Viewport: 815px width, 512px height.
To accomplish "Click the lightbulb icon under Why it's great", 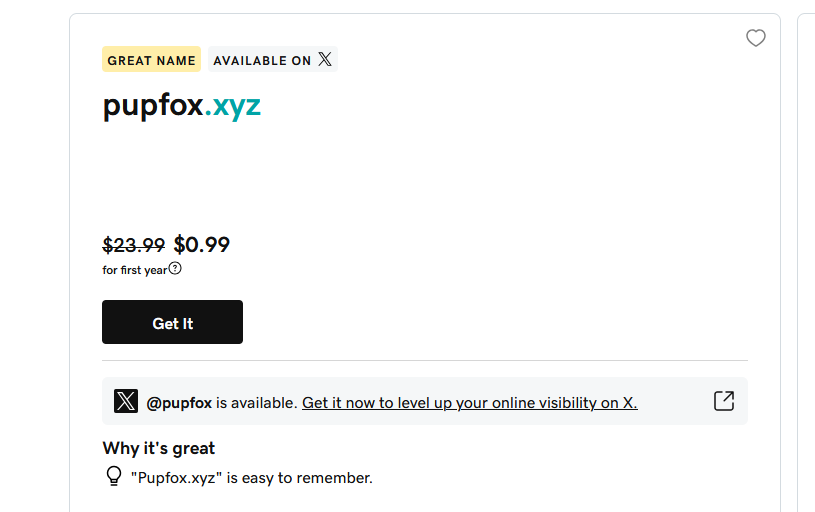I will [x=114, y=476].
